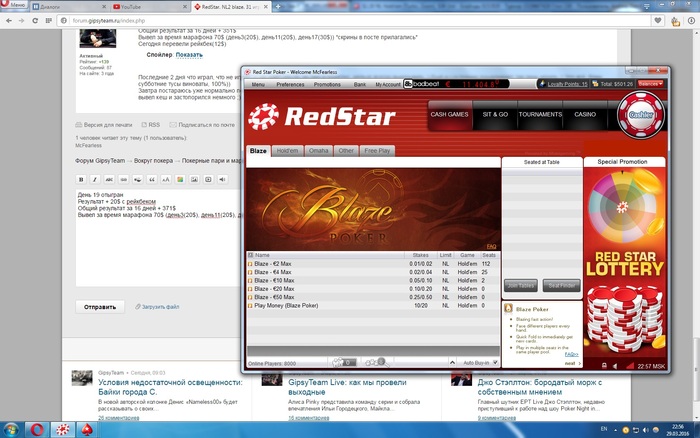
Task: Click the lock icon in RedStar footer
Action: pyautogui.click(x=604, y=366)
